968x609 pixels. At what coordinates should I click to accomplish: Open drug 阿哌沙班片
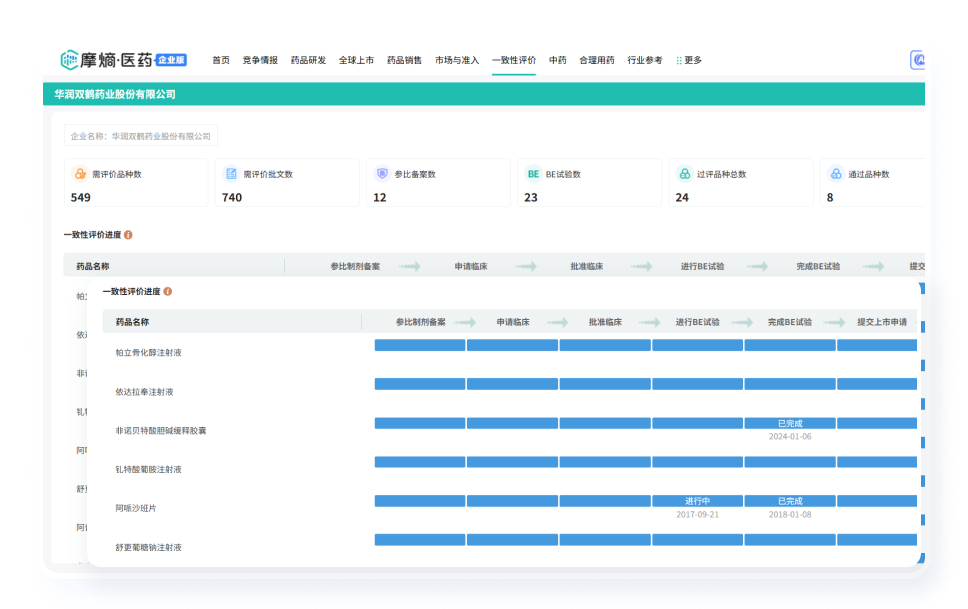click(x=136, y=508)
